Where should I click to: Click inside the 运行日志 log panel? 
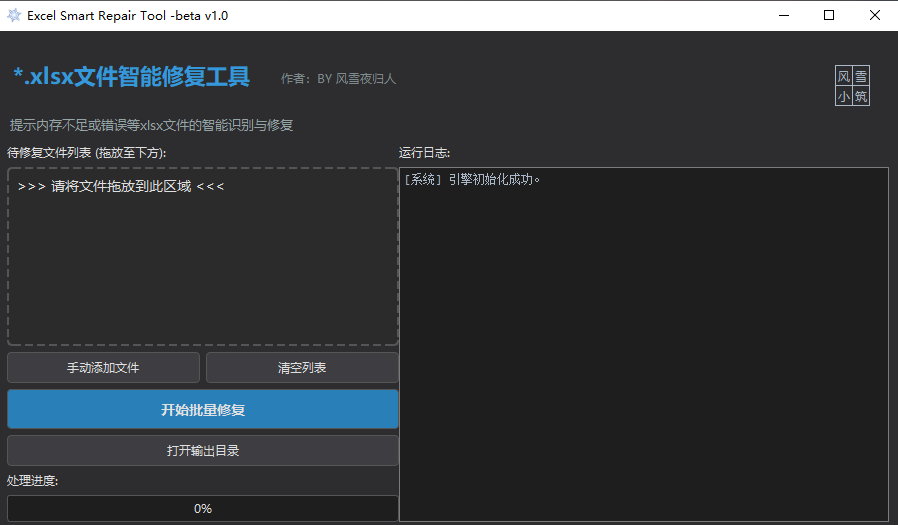[644, 344]
